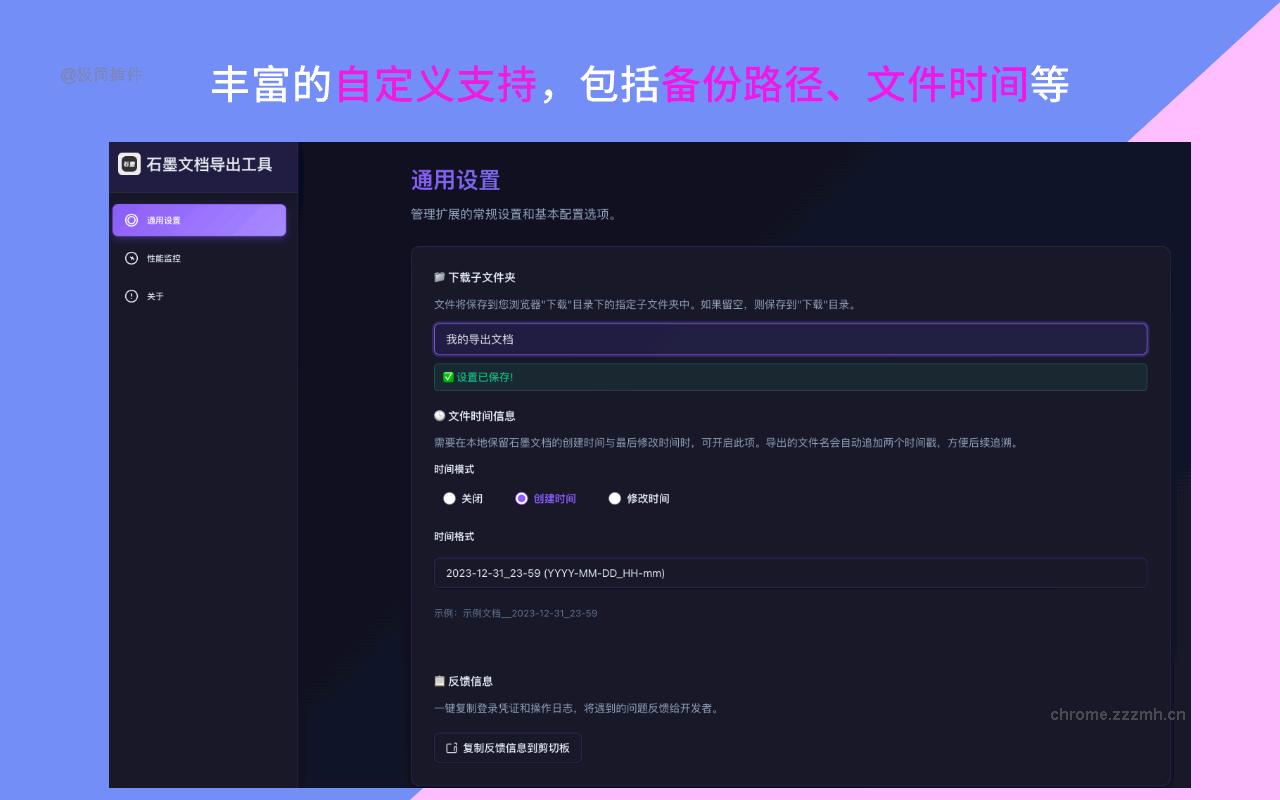Click the green checkmark icon by 设置已保存
The width and height of the screenshot is (1280, 800).
click(x=448, y=377)
